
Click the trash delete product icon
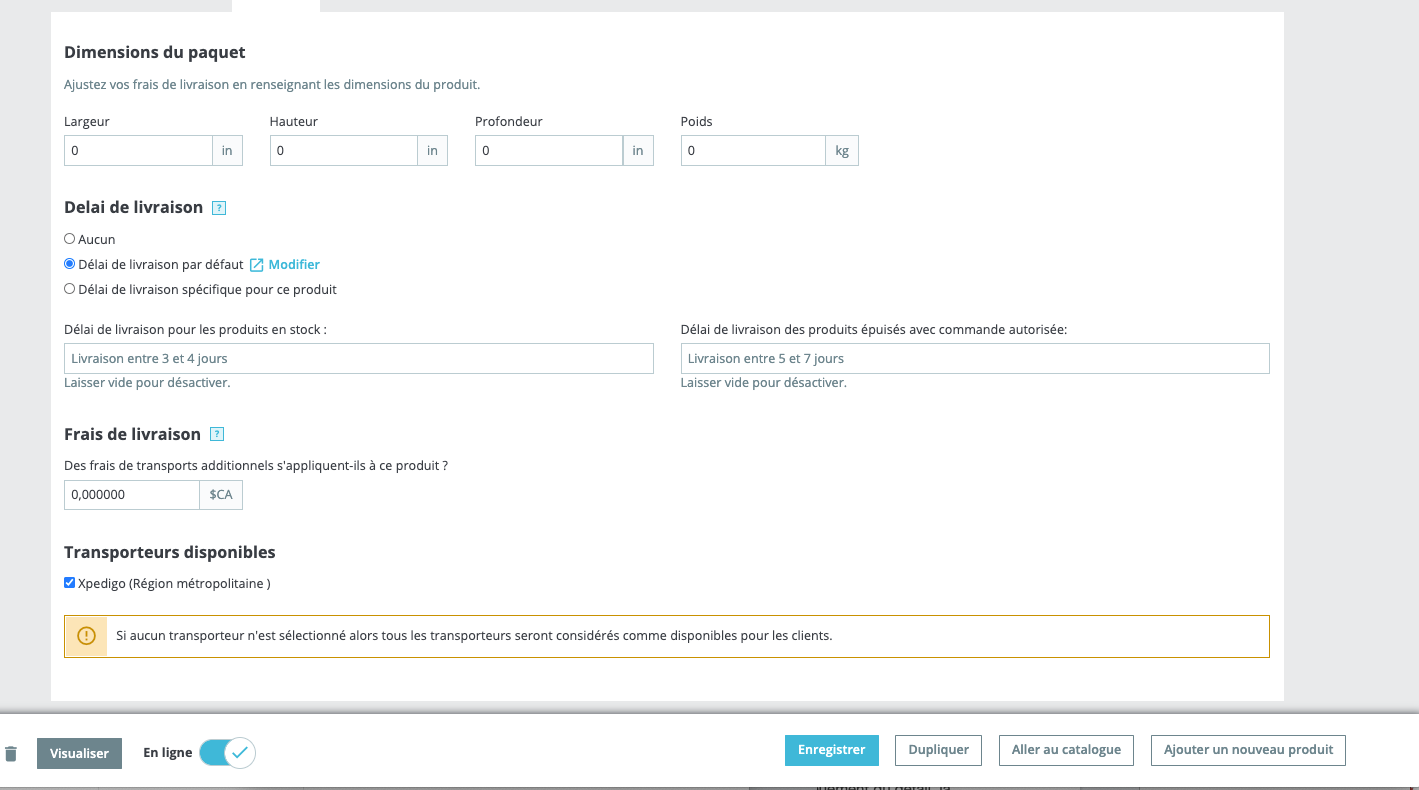[x=11, y=753]
